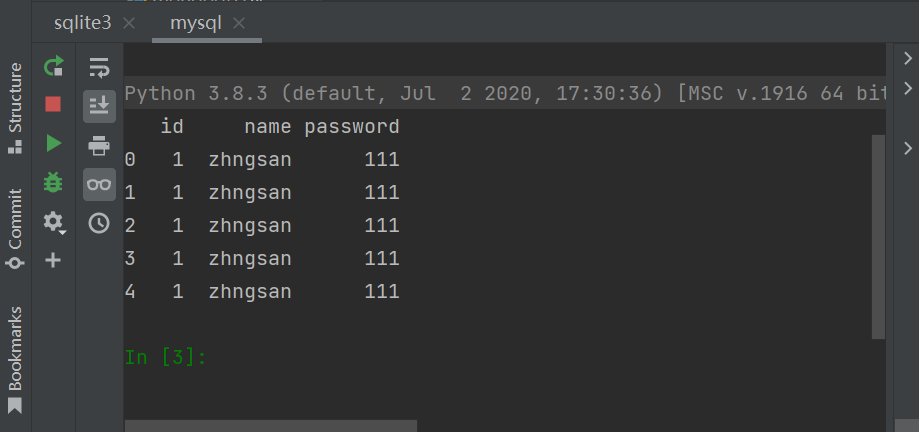Open the Commit tool window
Screen dimensions: 919x432
(15, 228)
